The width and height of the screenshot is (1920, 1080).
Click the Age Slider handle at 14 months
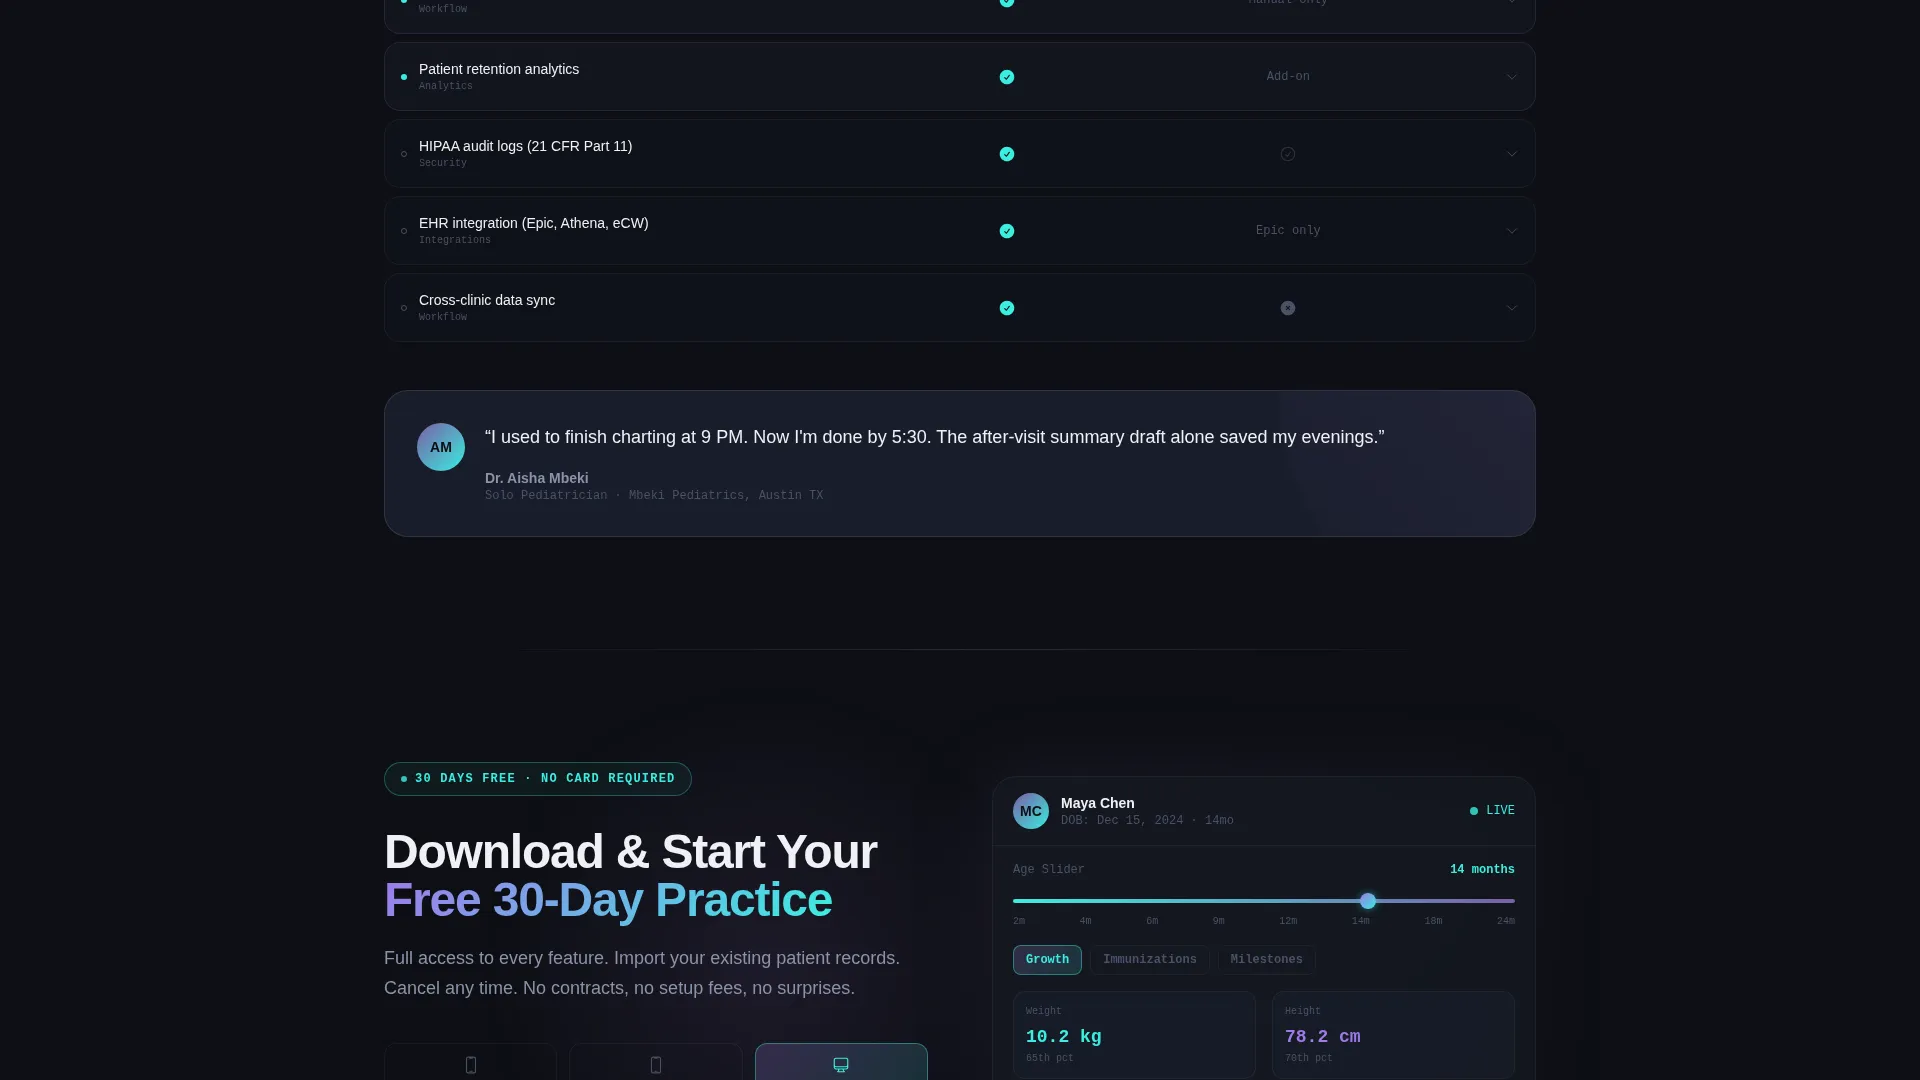[x=1368, y=901]
